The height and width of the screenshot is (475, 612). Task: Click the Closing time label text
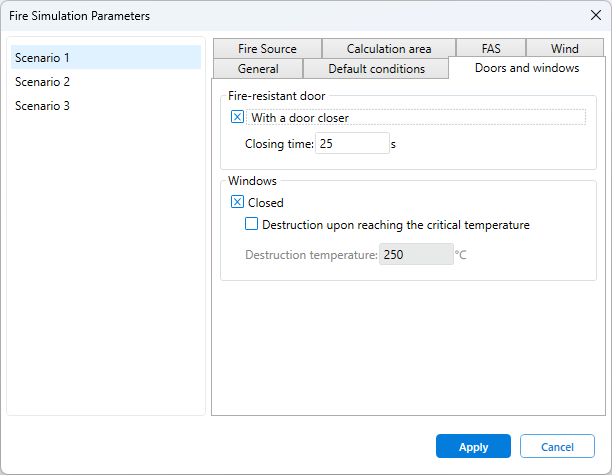(279, 144)
